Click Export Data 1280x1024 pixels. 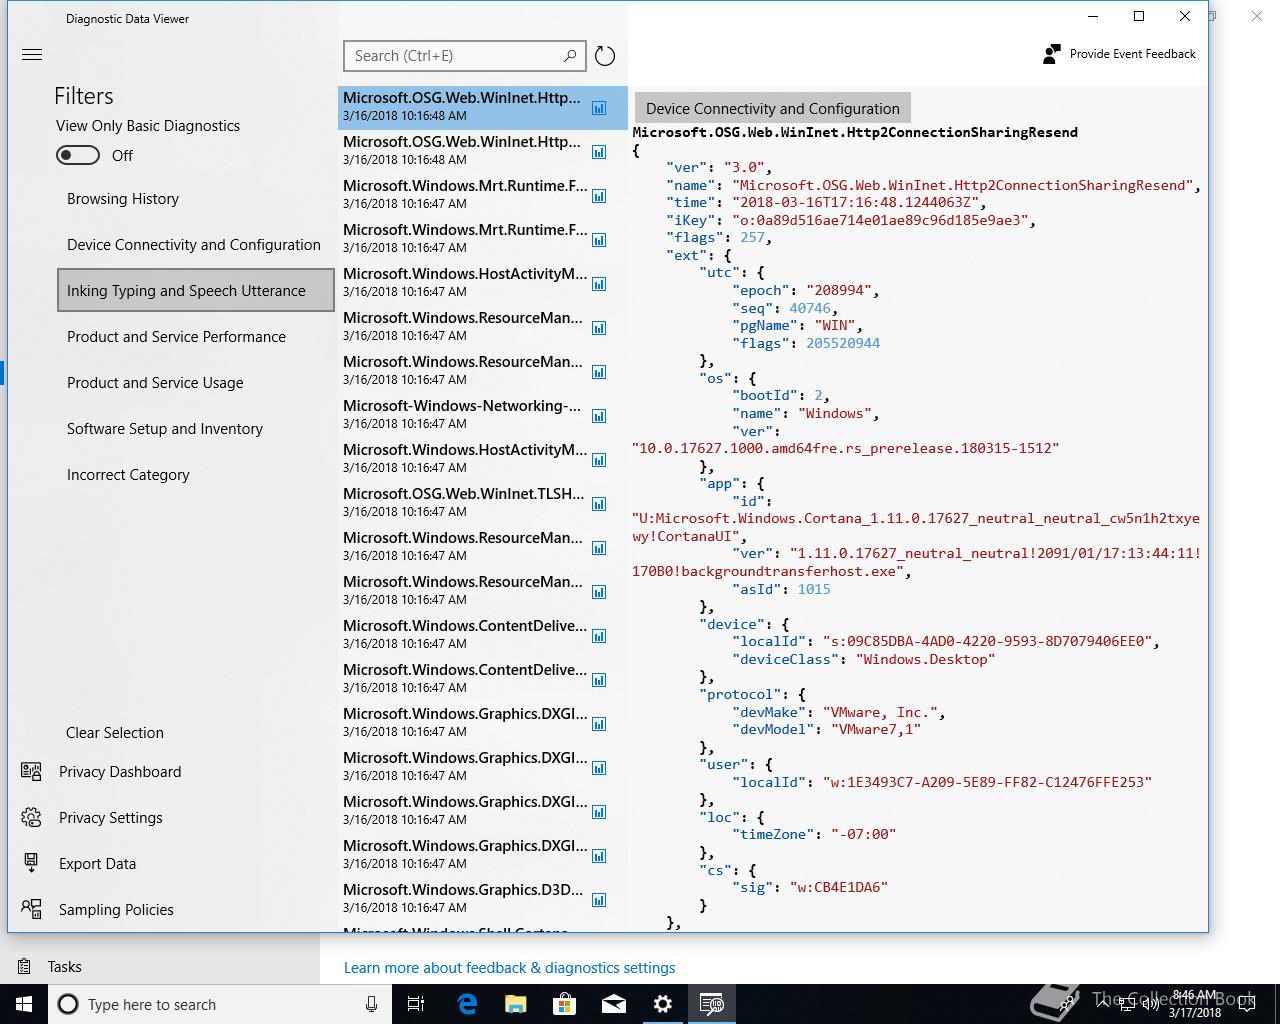click(97, 864)
